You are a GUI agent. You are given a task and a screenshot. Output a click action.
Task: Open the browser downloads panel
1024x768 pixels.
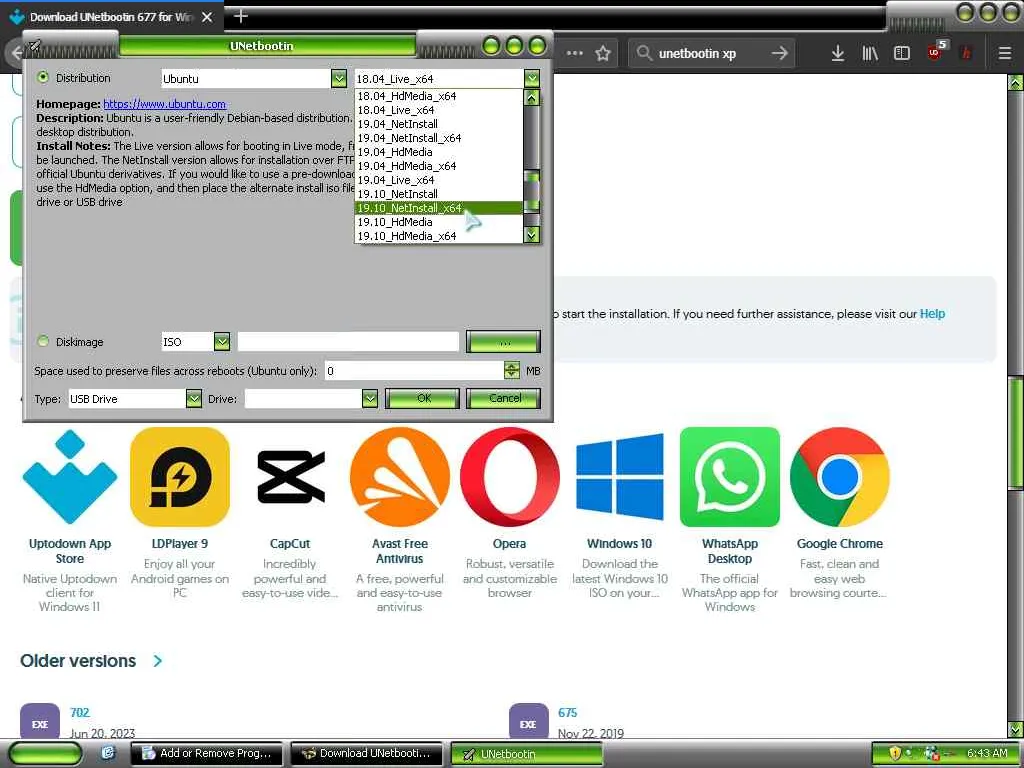[838, 53]
